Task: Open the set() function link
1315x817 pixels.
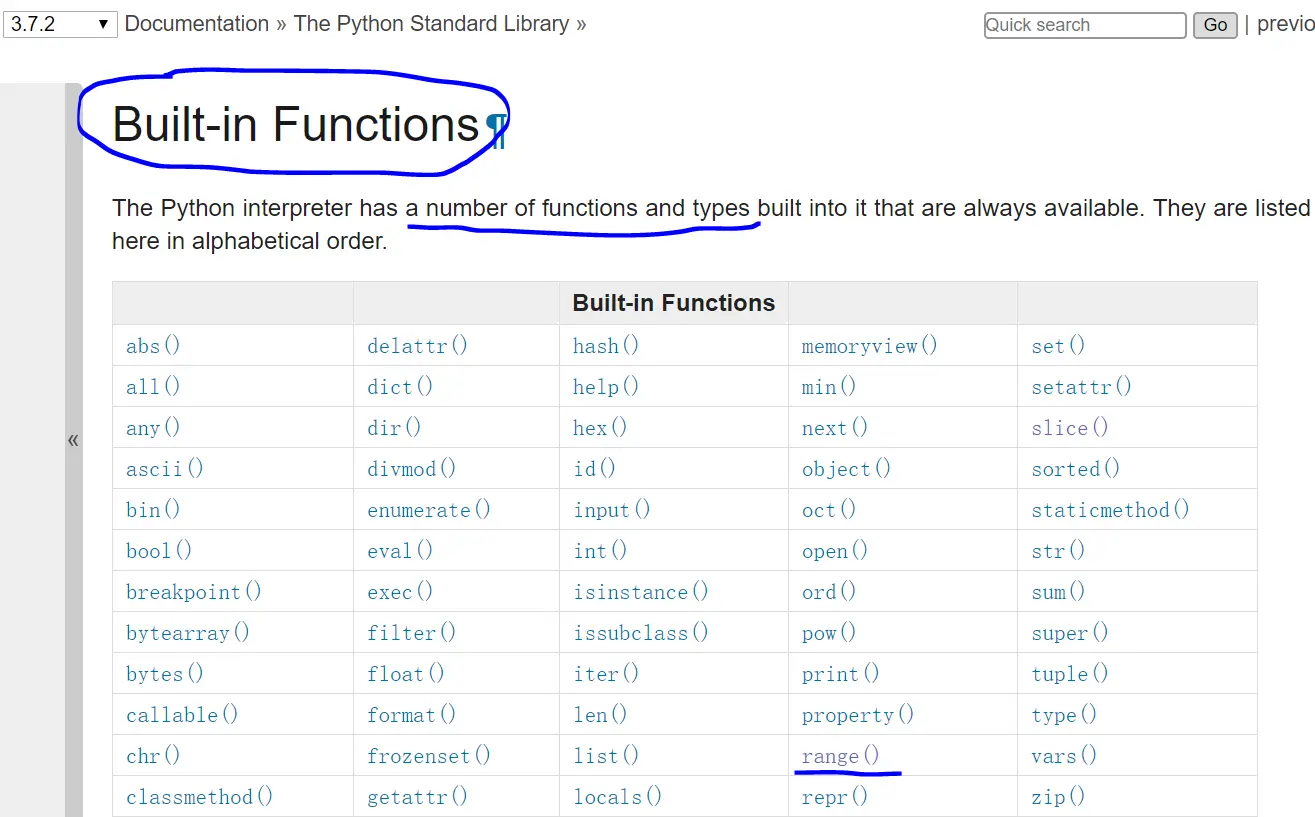Action: point(1058,346)
